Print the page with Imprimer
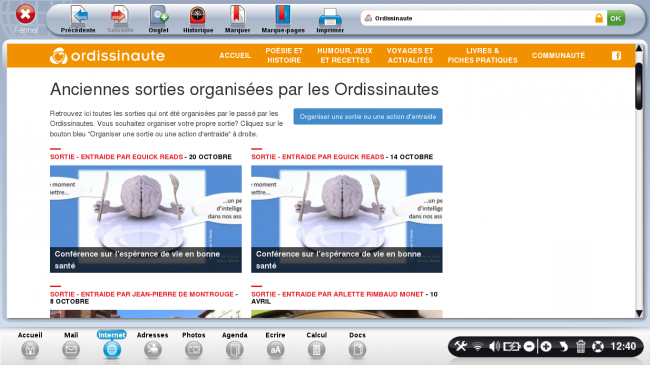This screenshot has width=650, height=365. click(x=330, y=19)
